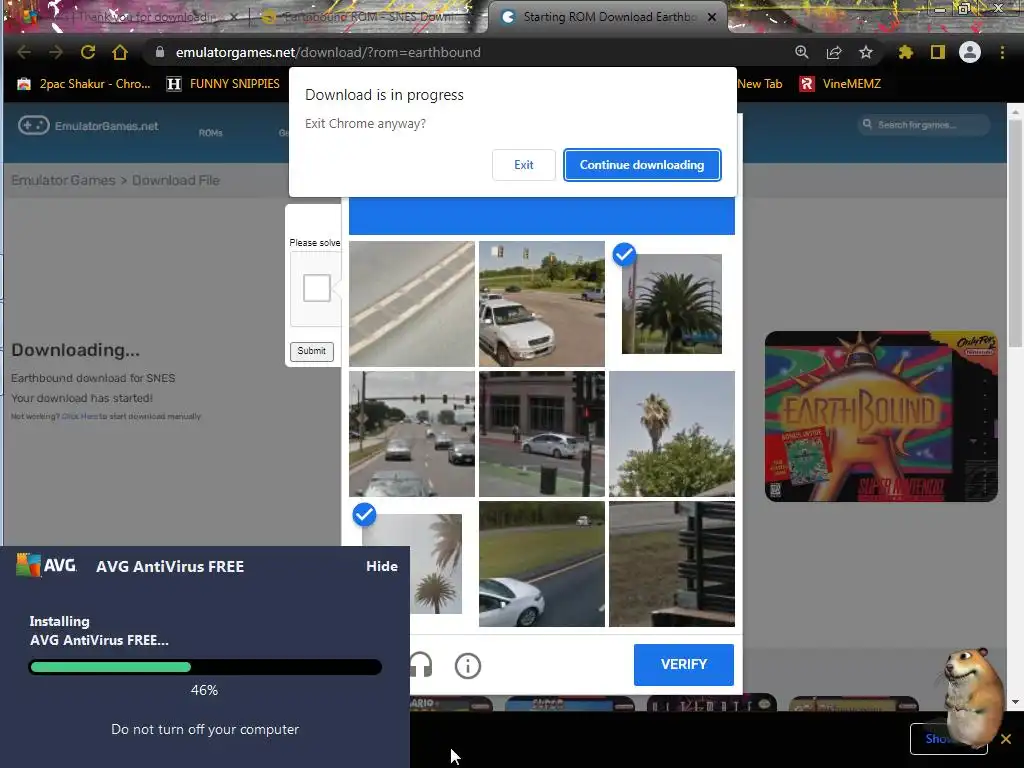Open the Chrome three-dot menu
Screen dimensions: 1024x768
click(1002, 52)
